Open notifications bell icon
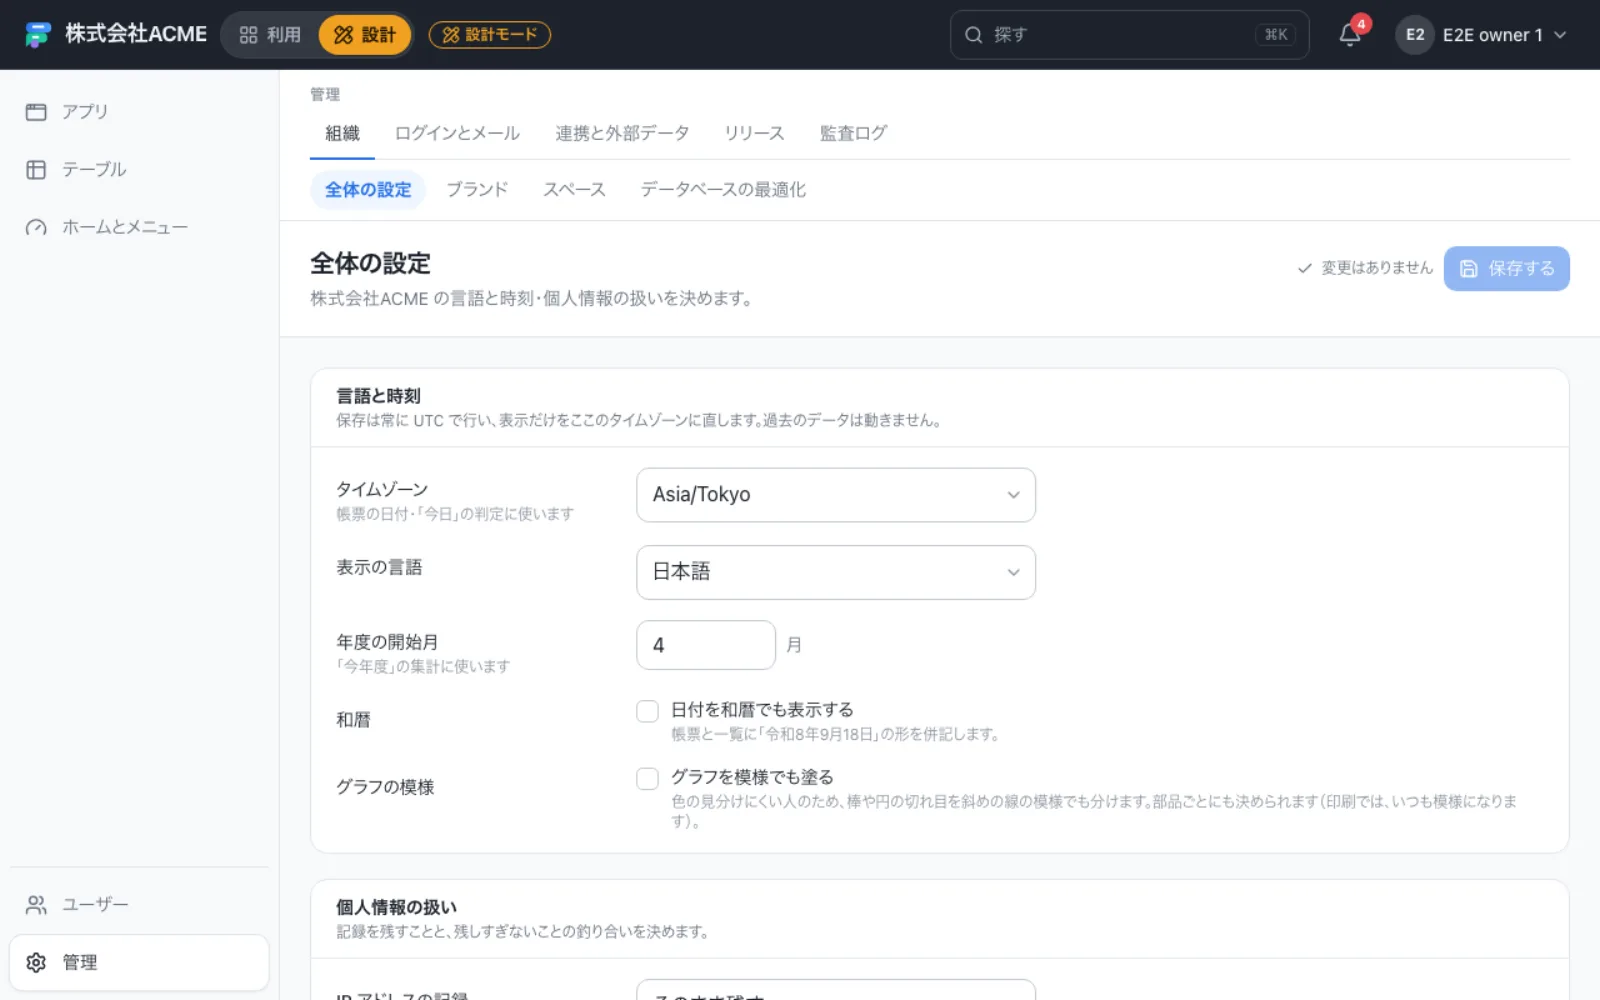The width and height of the screenshot is (1600, 1000). (x=1350, y=35)
